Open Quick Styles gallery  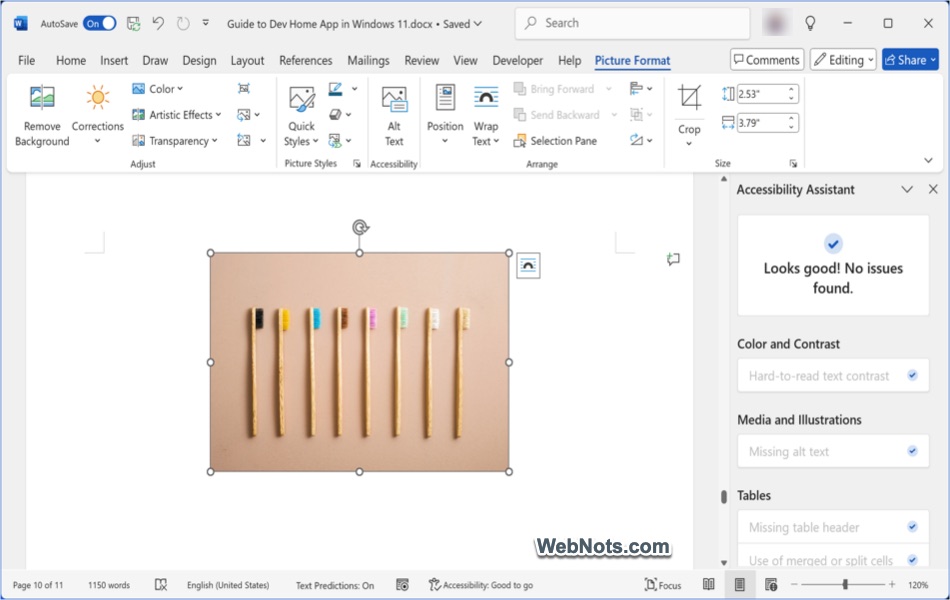click(301, 116)
